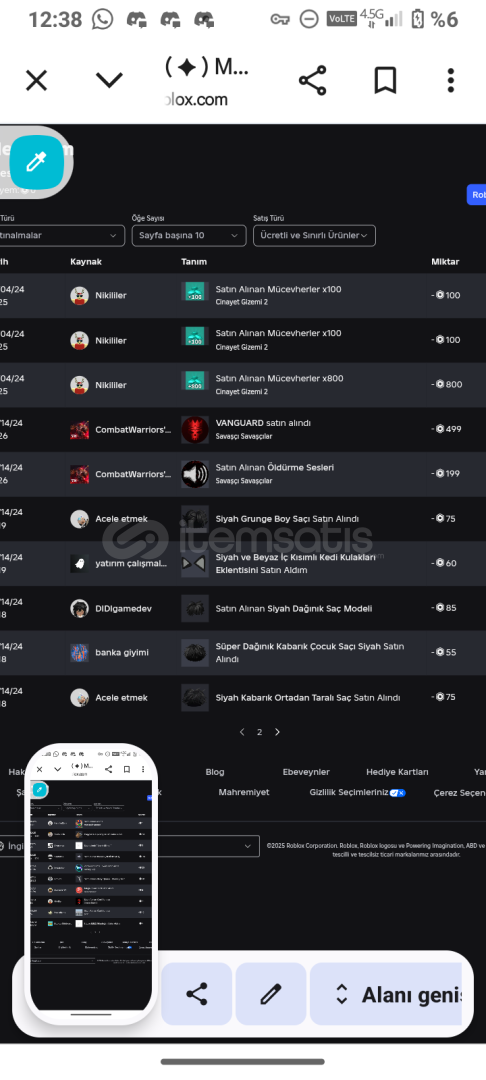This screenshot has width=486, height=1080.
Task: Open the Sayfa başına 10 dropdown
Action: (x=189, y=236)
